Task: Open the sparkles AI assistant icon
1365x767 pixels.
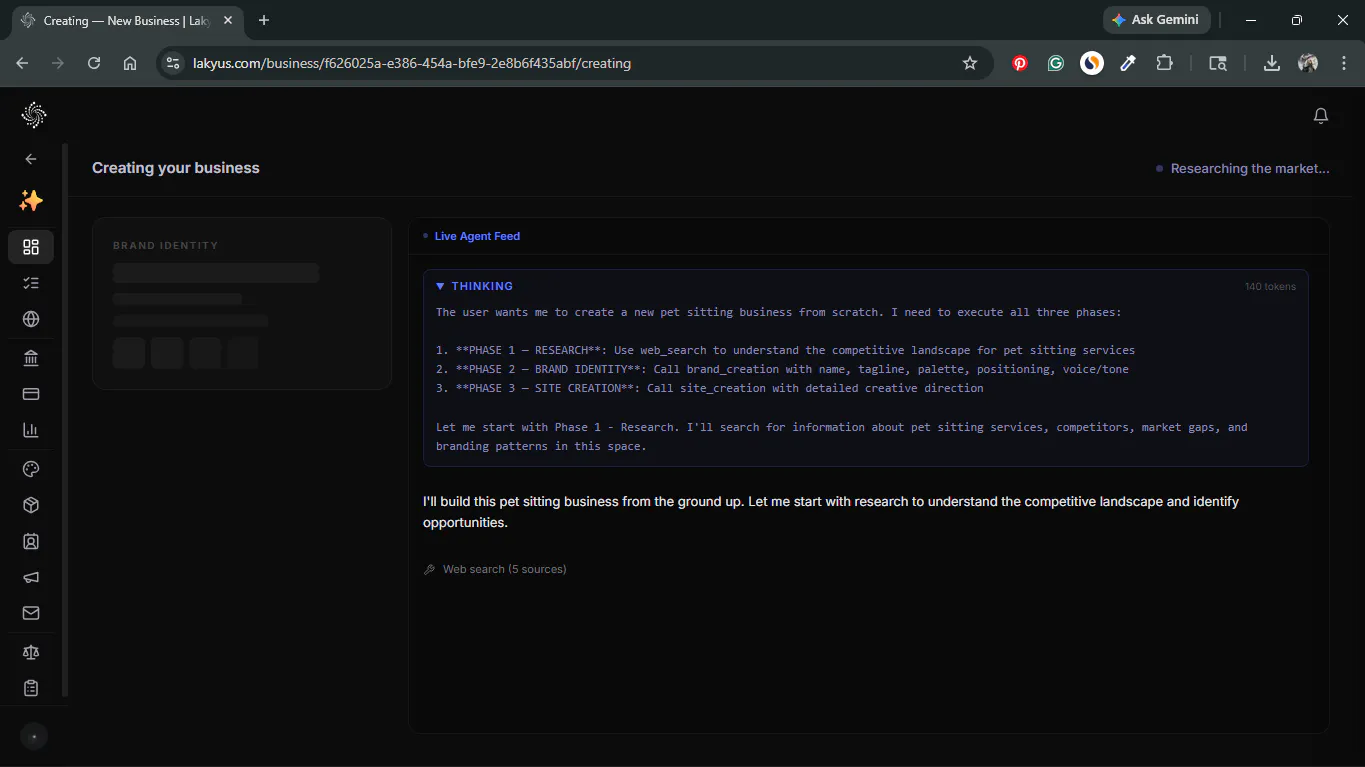Action: [31, 201]
